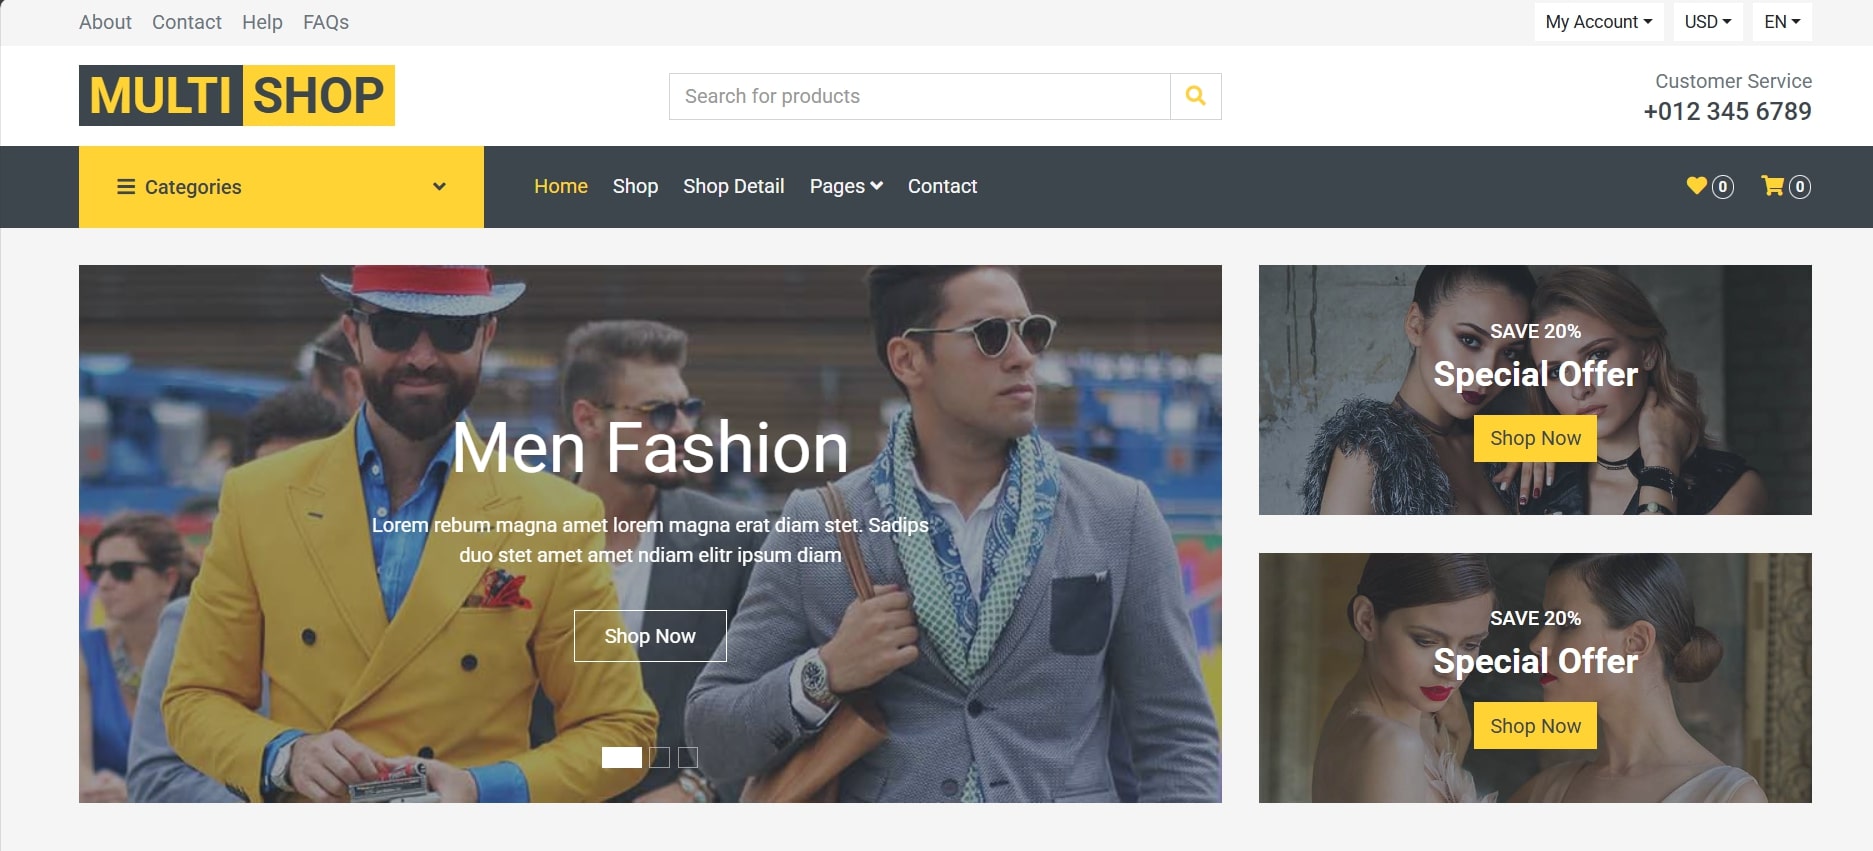Viewport: 1873px width, 851px height.
Task: Select the second carousel slide indicator
Action: (x=660, y=758)
